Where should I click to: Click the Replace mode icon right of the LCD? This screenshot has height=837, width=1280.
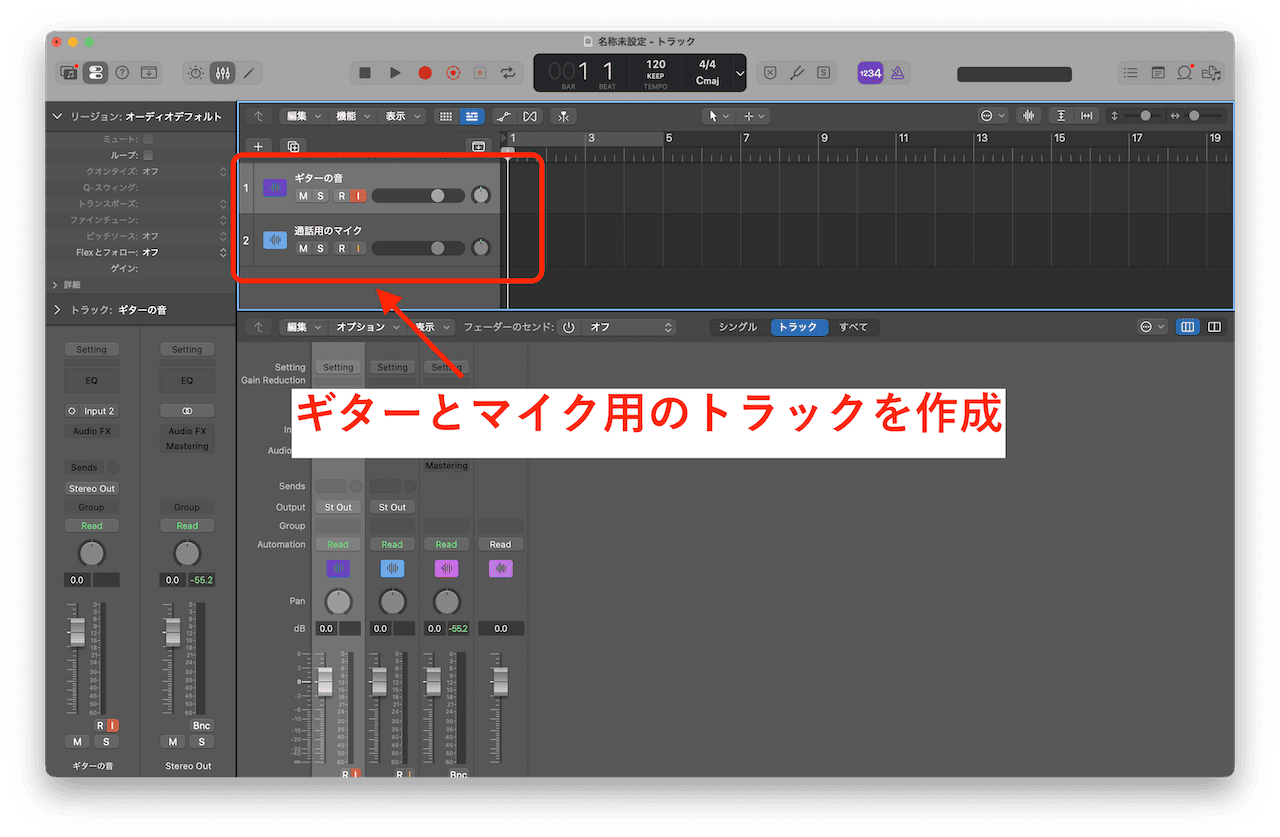tap(770, 72)
